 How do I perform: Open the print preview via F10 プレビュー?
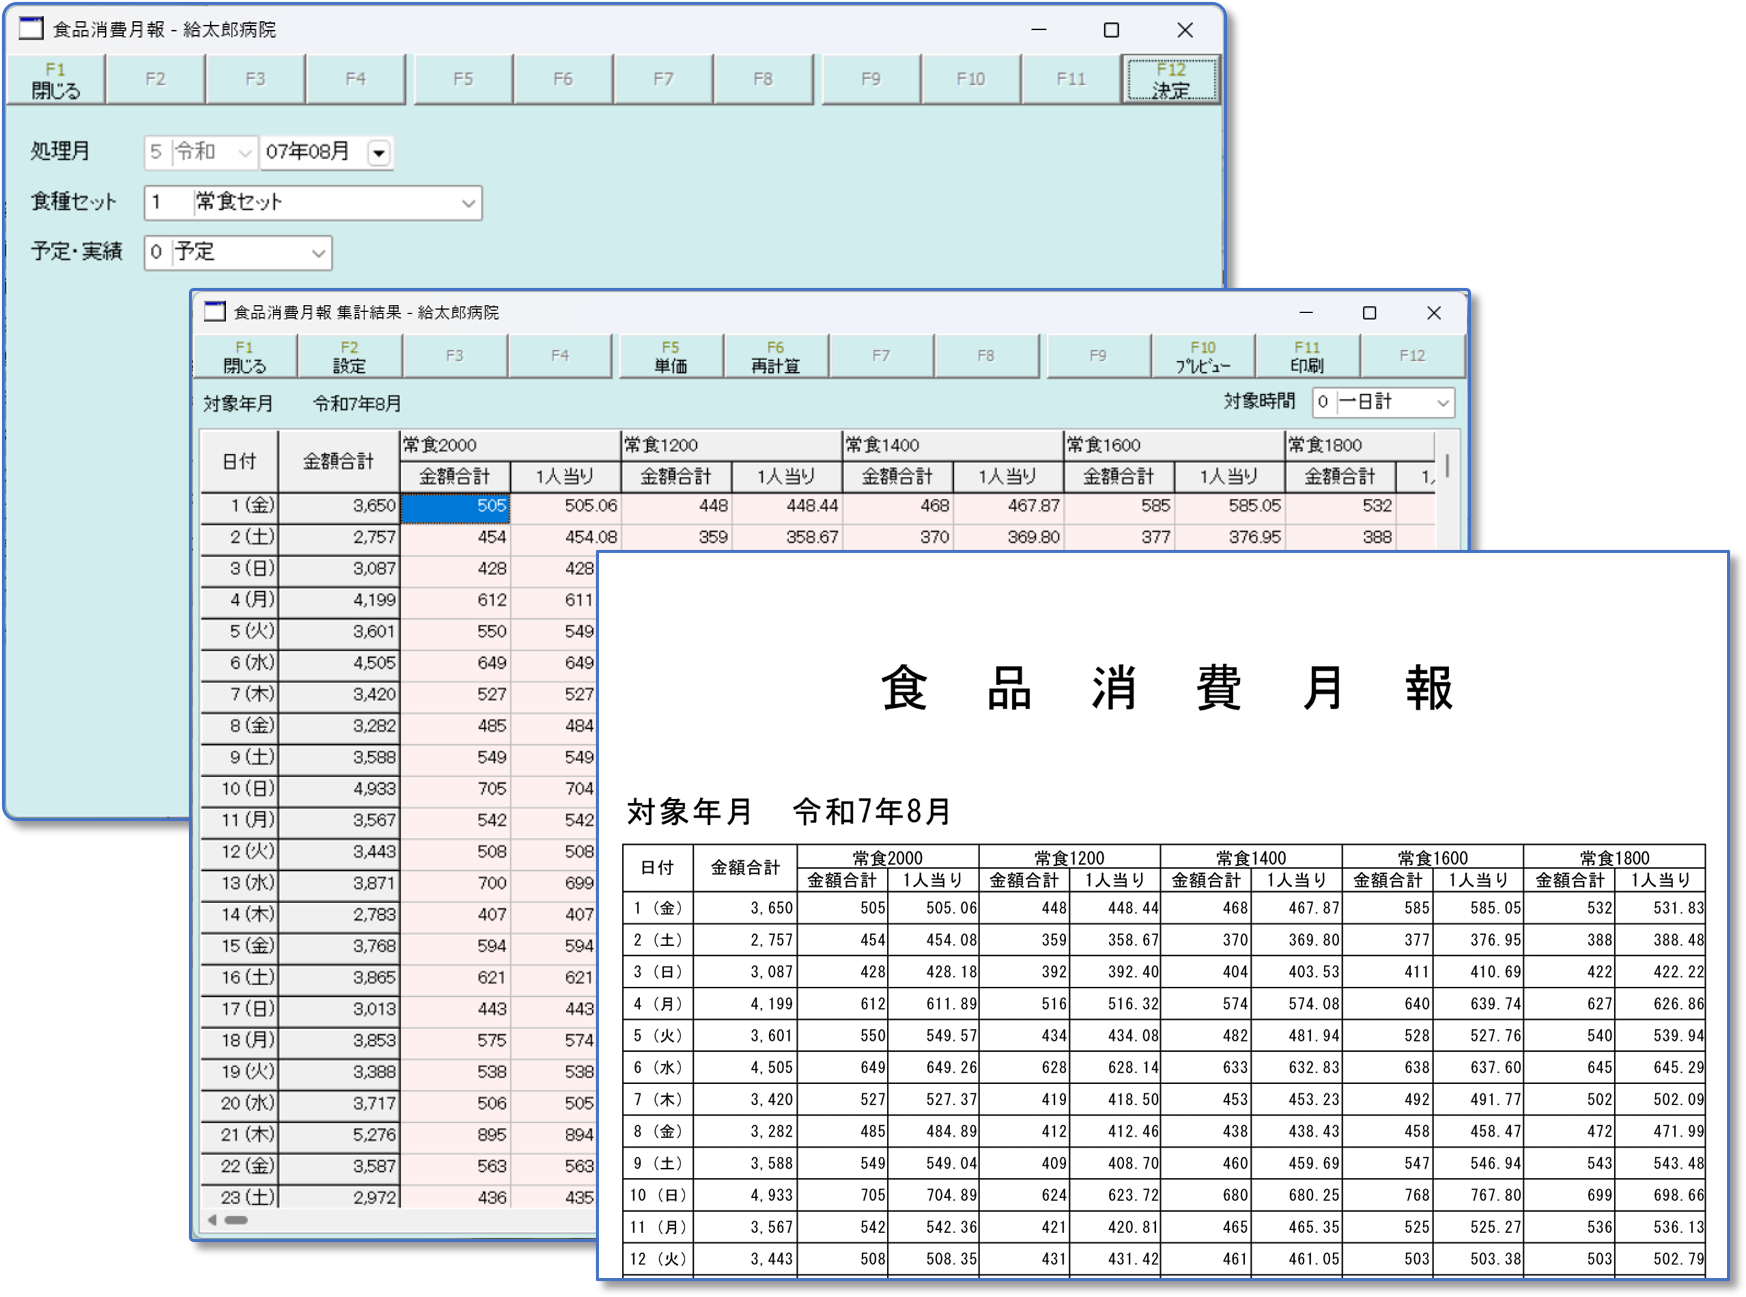(x=1202, y=355)
